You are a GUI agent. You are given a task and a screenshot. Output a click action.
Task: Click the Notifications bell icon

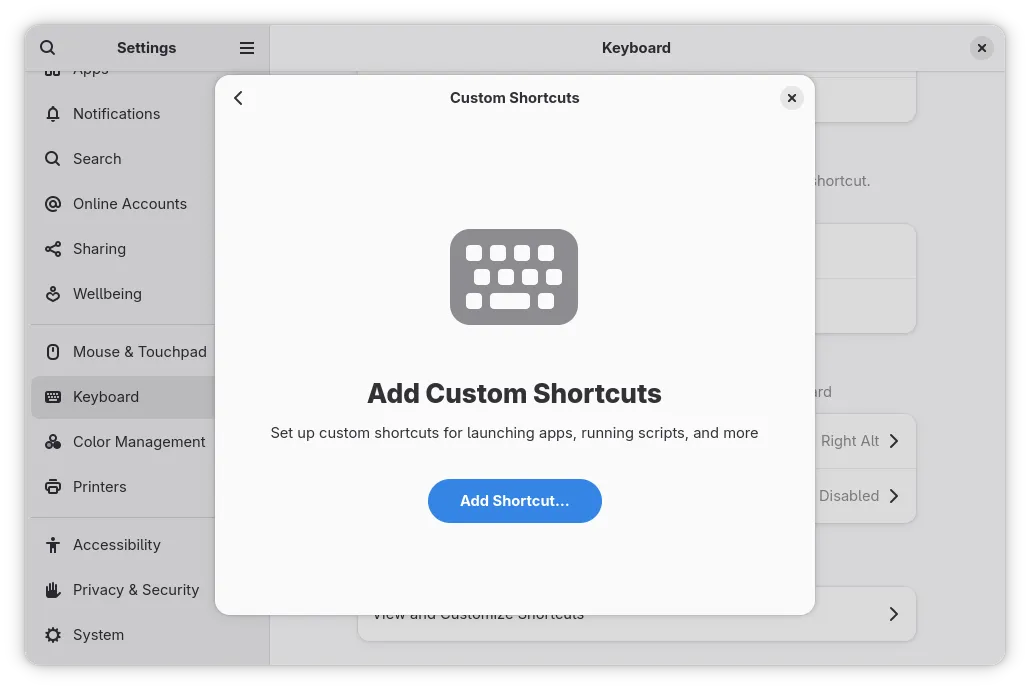pyautogui.click(x=53, y=114)
